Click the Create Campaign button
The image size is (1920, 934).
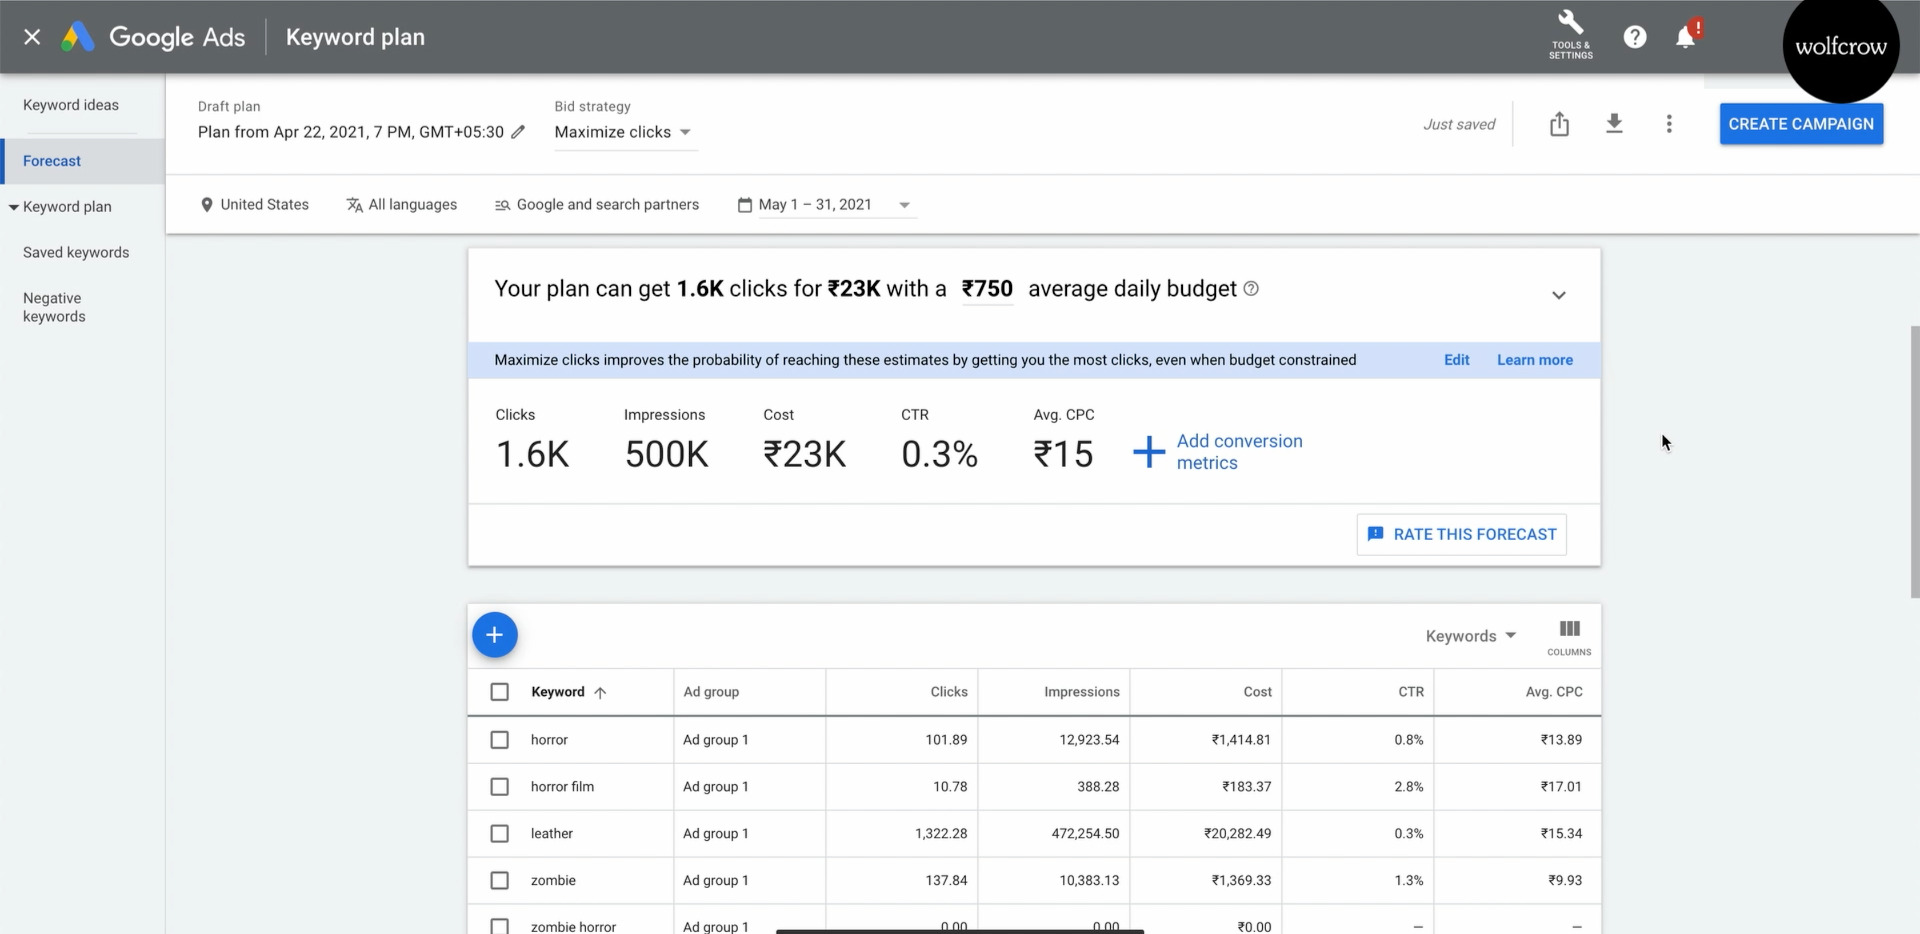[1801, 124]
